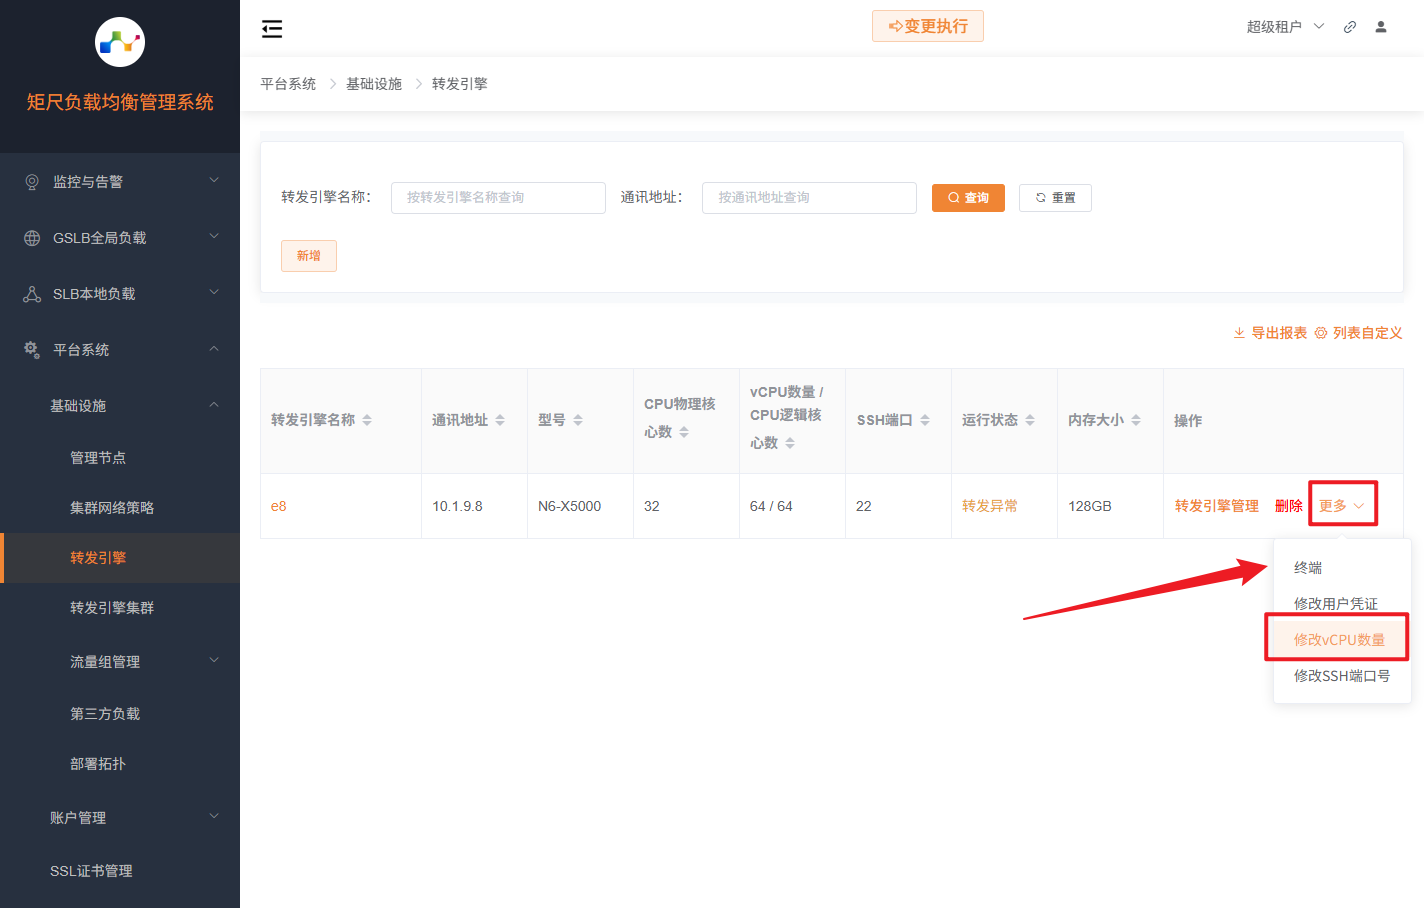Screen dimensions: 1424x908
Task: Click the gear icon beside 平台系统 in sidebar
Action: point(31,349)
